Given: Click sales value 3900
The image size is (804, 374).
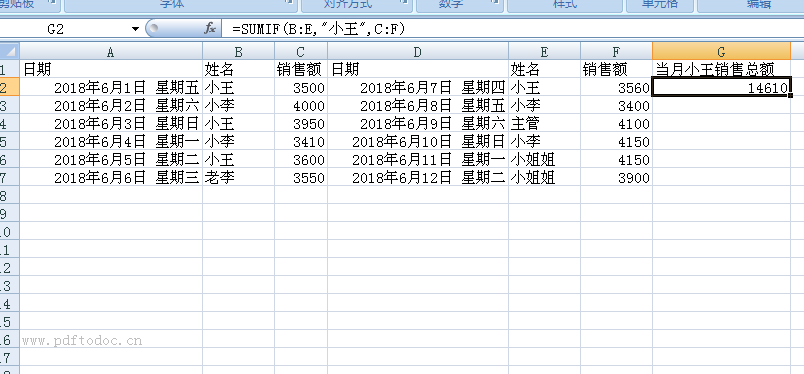Looking at the screenshot, I should click(x=616, y=178).
